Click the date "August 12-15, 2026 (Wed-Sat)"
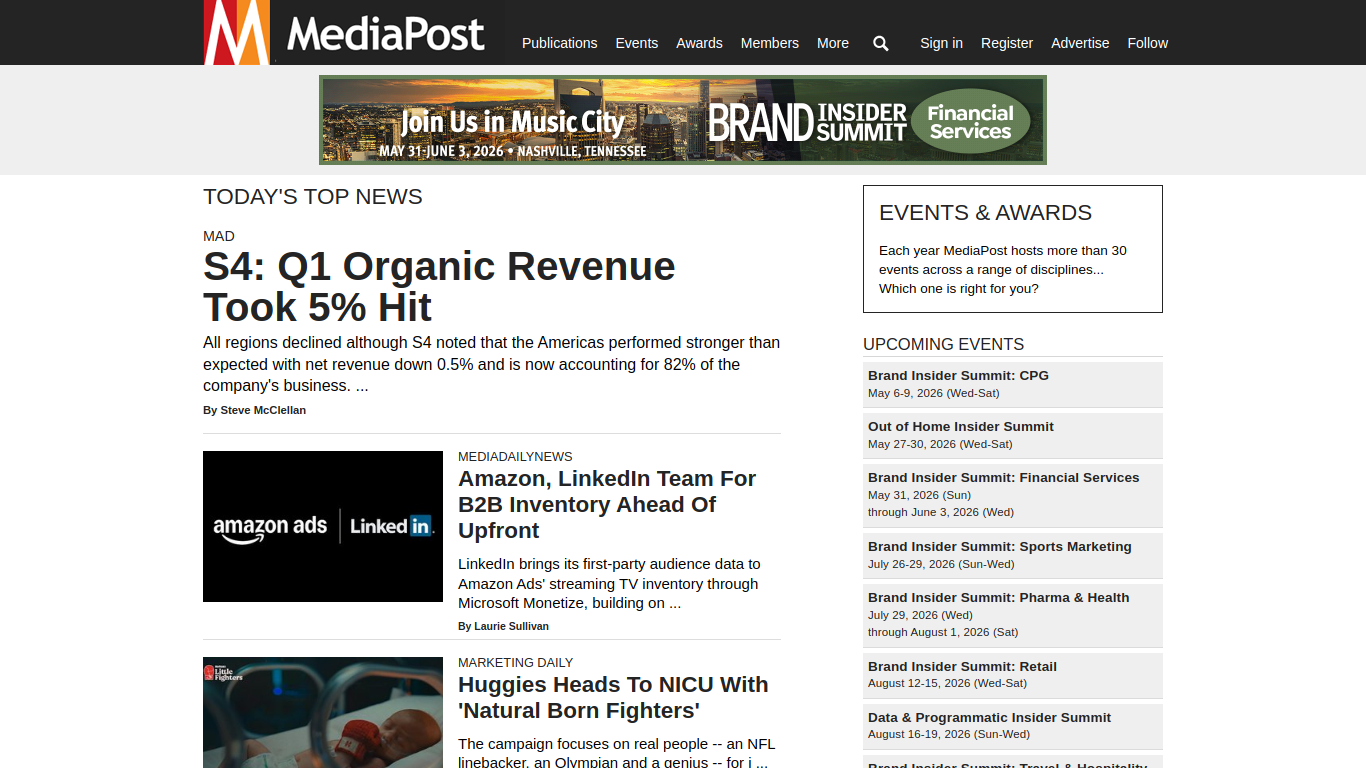The height and width of the screenshot is (768, 1366). click(x=947, y=683)
